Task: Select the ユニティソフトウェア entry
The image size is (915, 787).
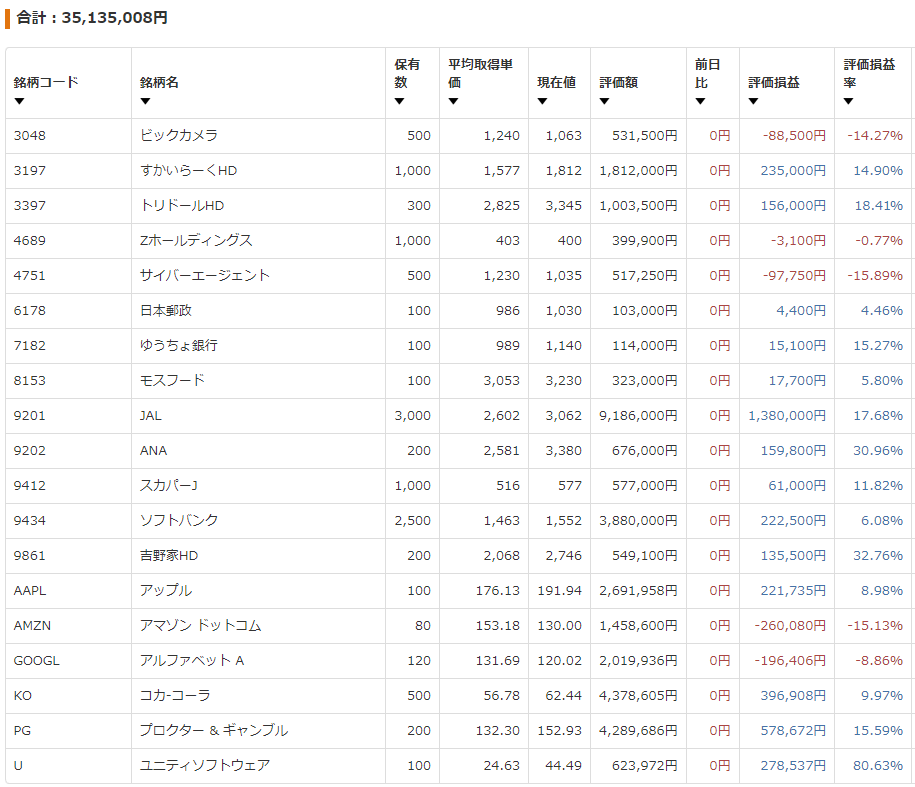Action: [205, 766]
